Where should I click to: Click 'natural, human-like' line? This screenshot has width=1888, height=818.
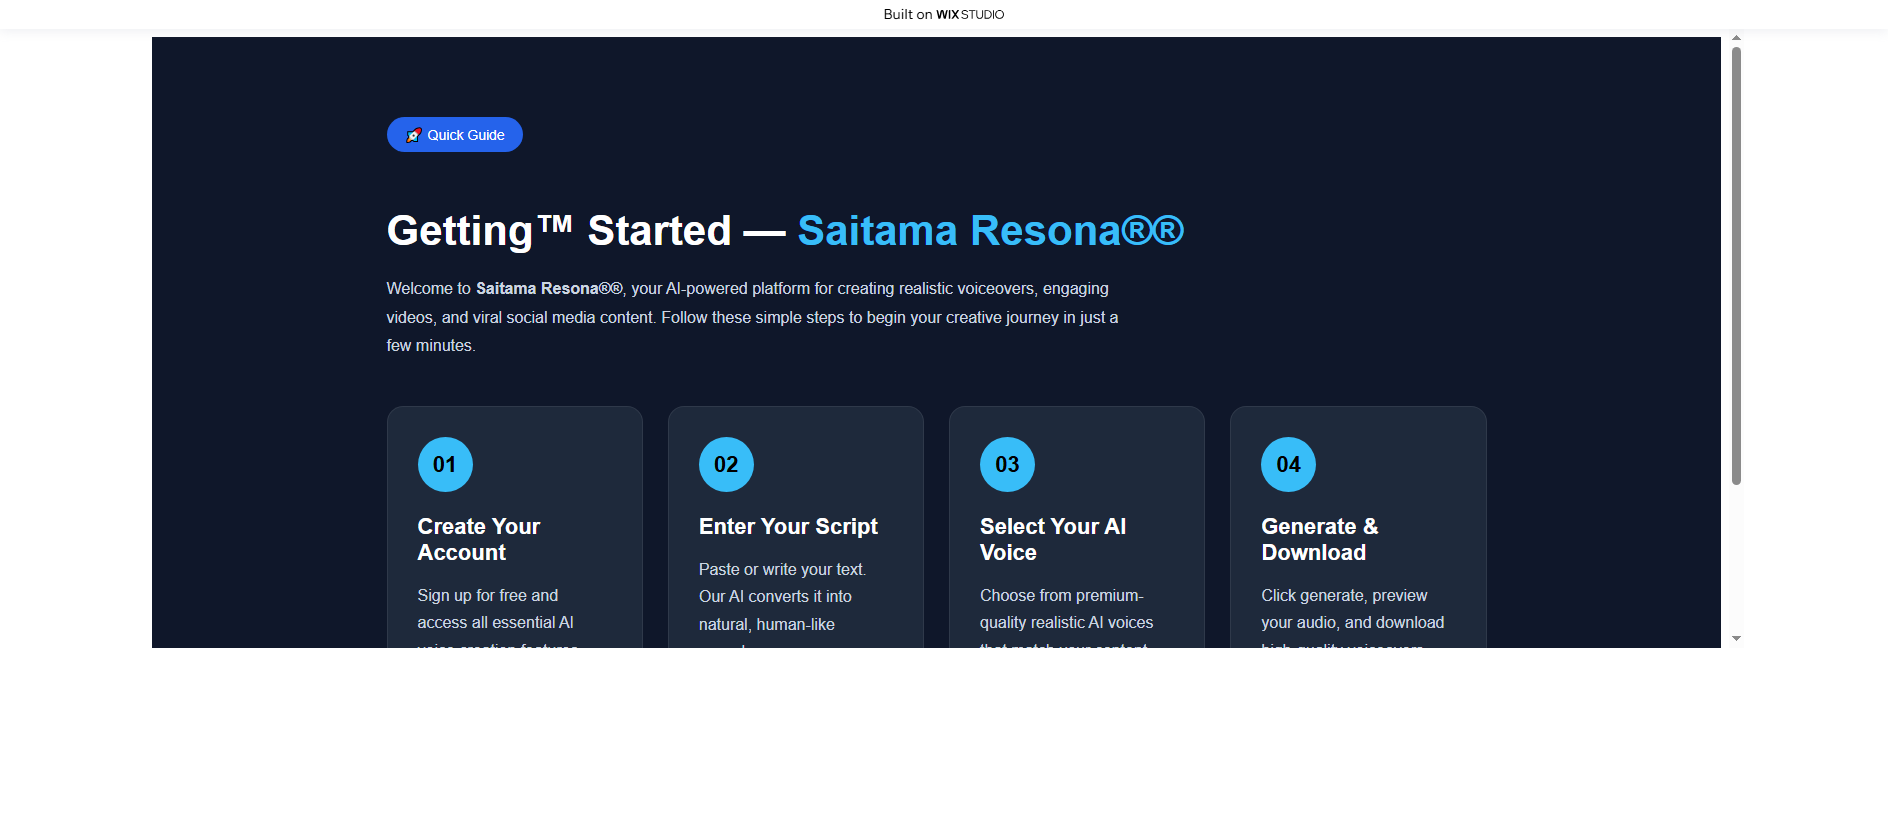tap(767, 624)
